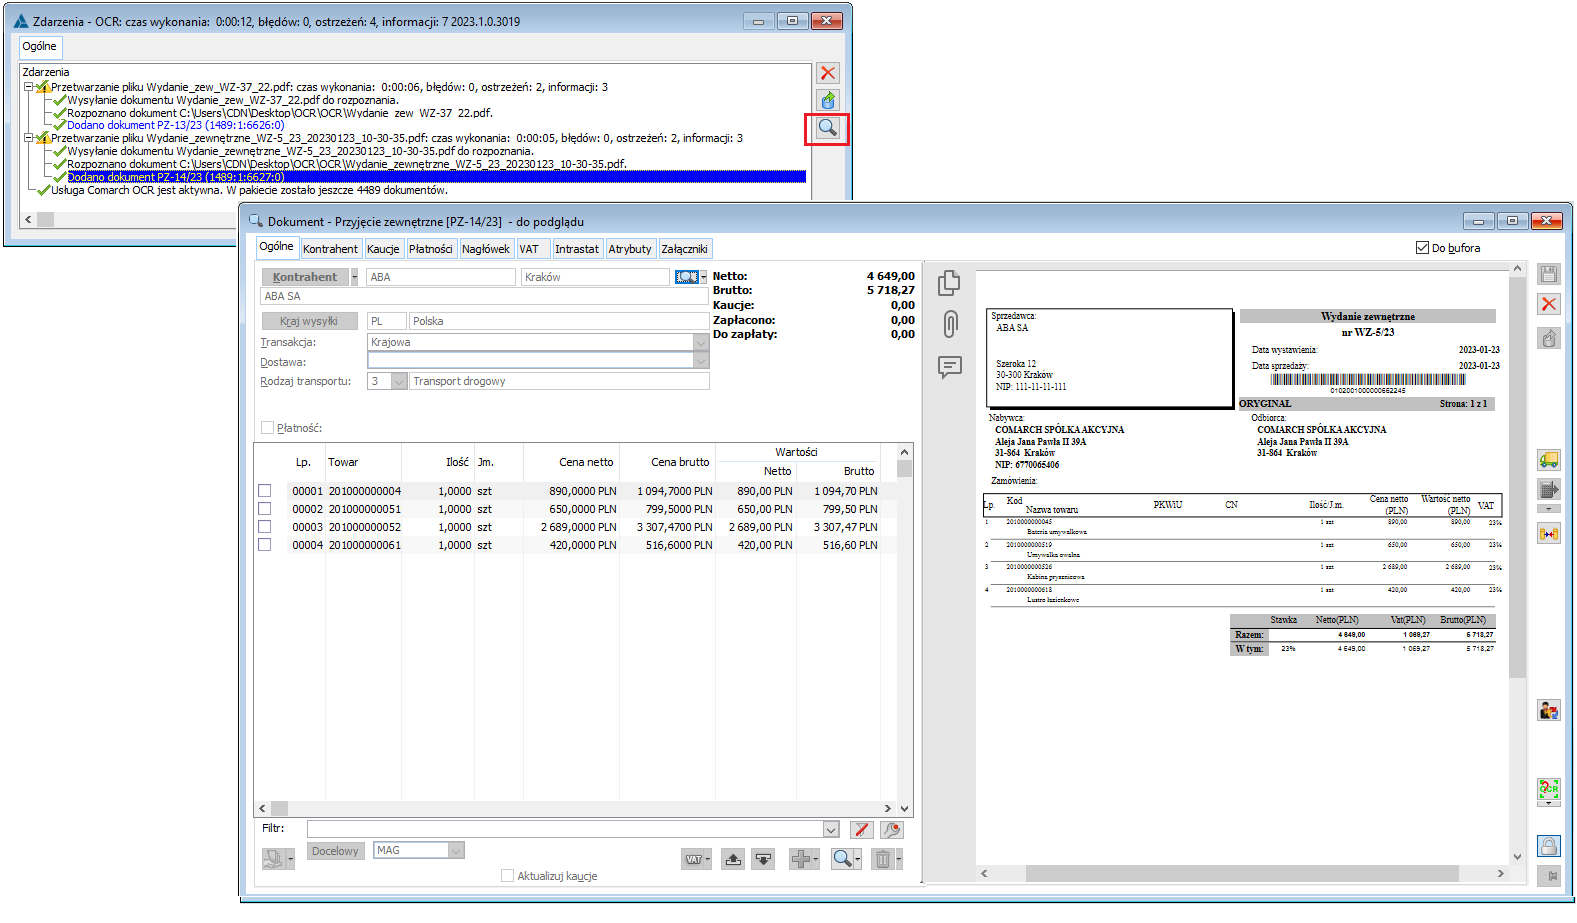This screenshot has width=1577, height=923.
Task: Collapse the WZ-37_22.pdf processing tree node
Action: [x=29, y=87]
